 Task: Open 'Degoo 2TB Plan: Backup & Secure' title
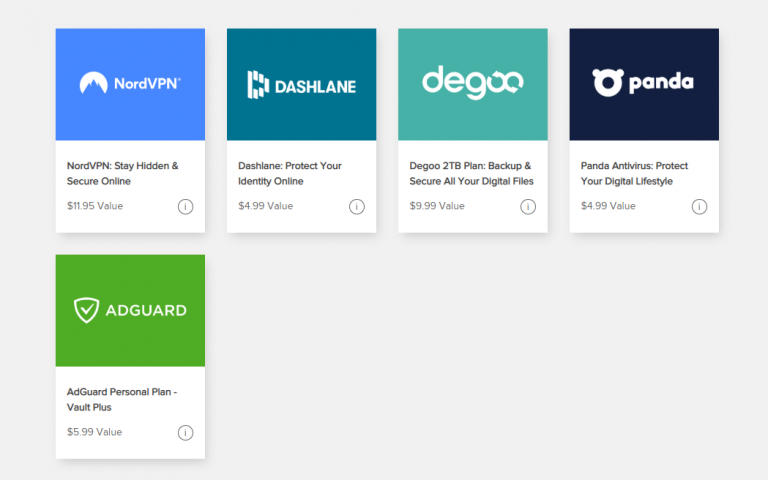(x=471, y=173)
